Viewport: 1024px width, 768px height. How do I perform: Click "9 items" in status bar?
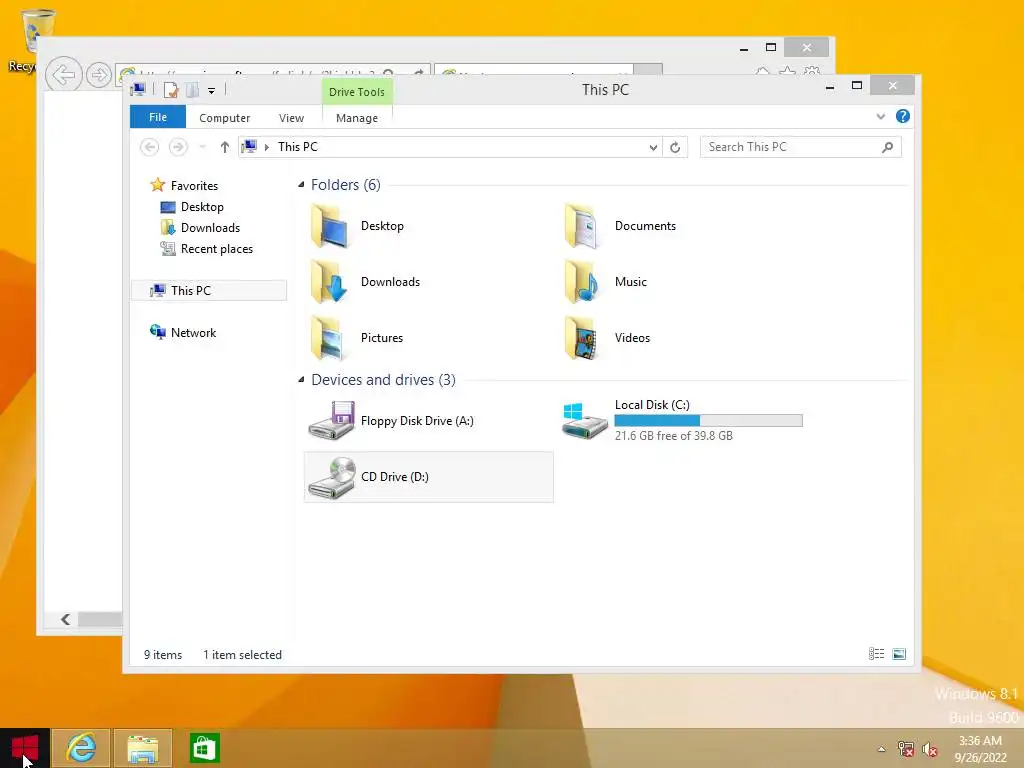click(163, 654)
